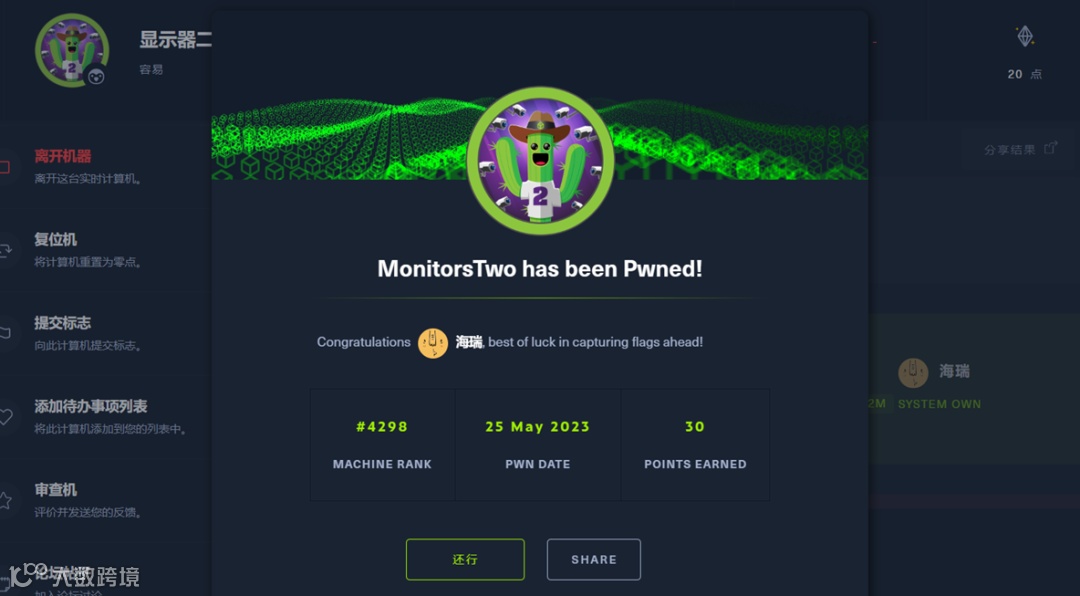This screenshot has width=1080, height=596.
Task: Click the star icon beside 审查机
Action: tap(5, 501)
